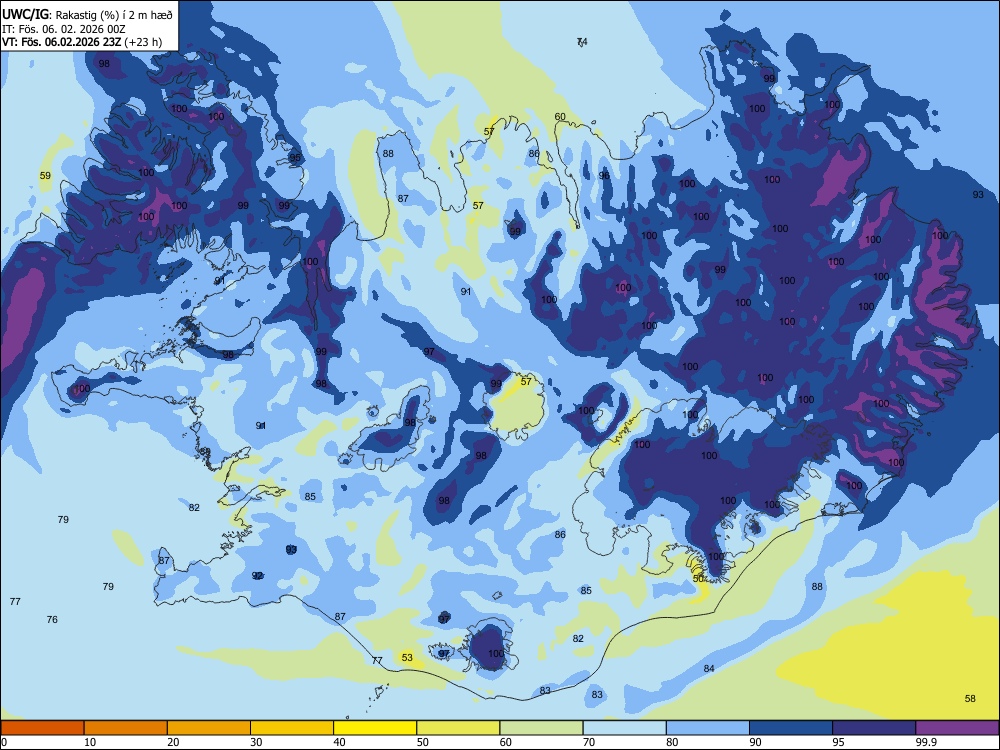Click the '95' value in the northwest

[295, 158]
